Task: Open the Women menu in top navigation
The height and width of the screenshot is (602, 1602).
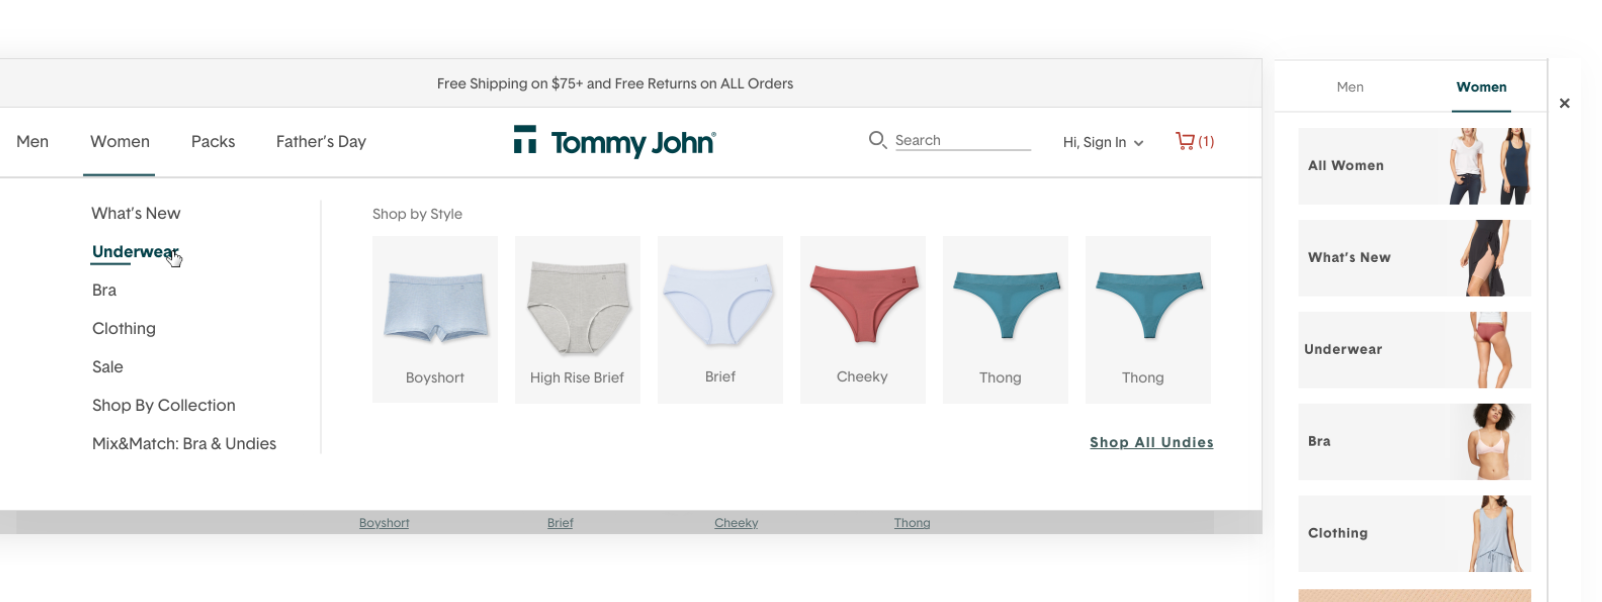Action: click(x=120, y=142)
